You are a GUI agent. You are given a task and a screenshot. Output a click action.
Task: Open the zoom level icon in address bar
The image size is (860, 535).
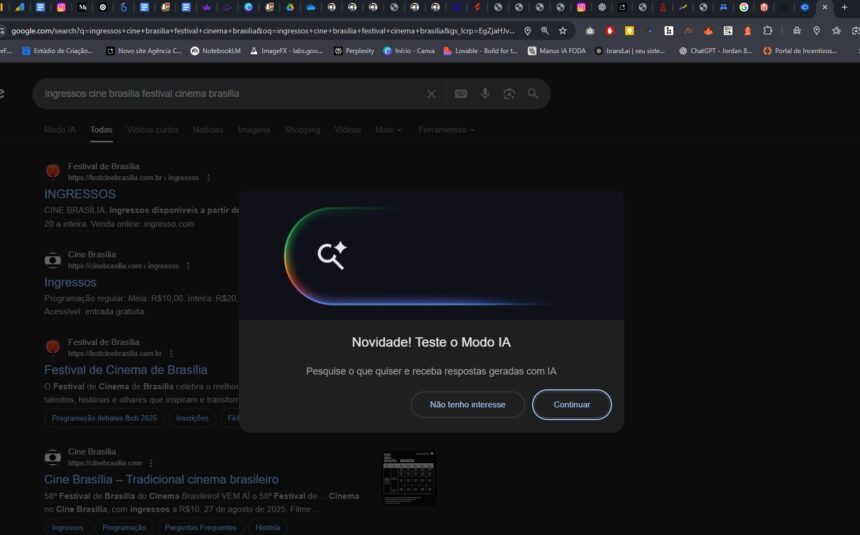tap(545, 31)
